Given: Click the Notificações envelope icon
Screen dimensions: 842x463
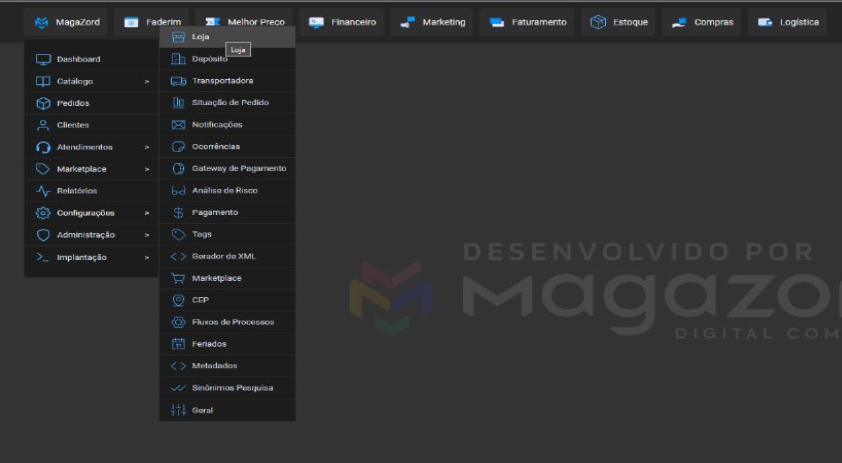Looking at the screenshot, I should point(178,125).
